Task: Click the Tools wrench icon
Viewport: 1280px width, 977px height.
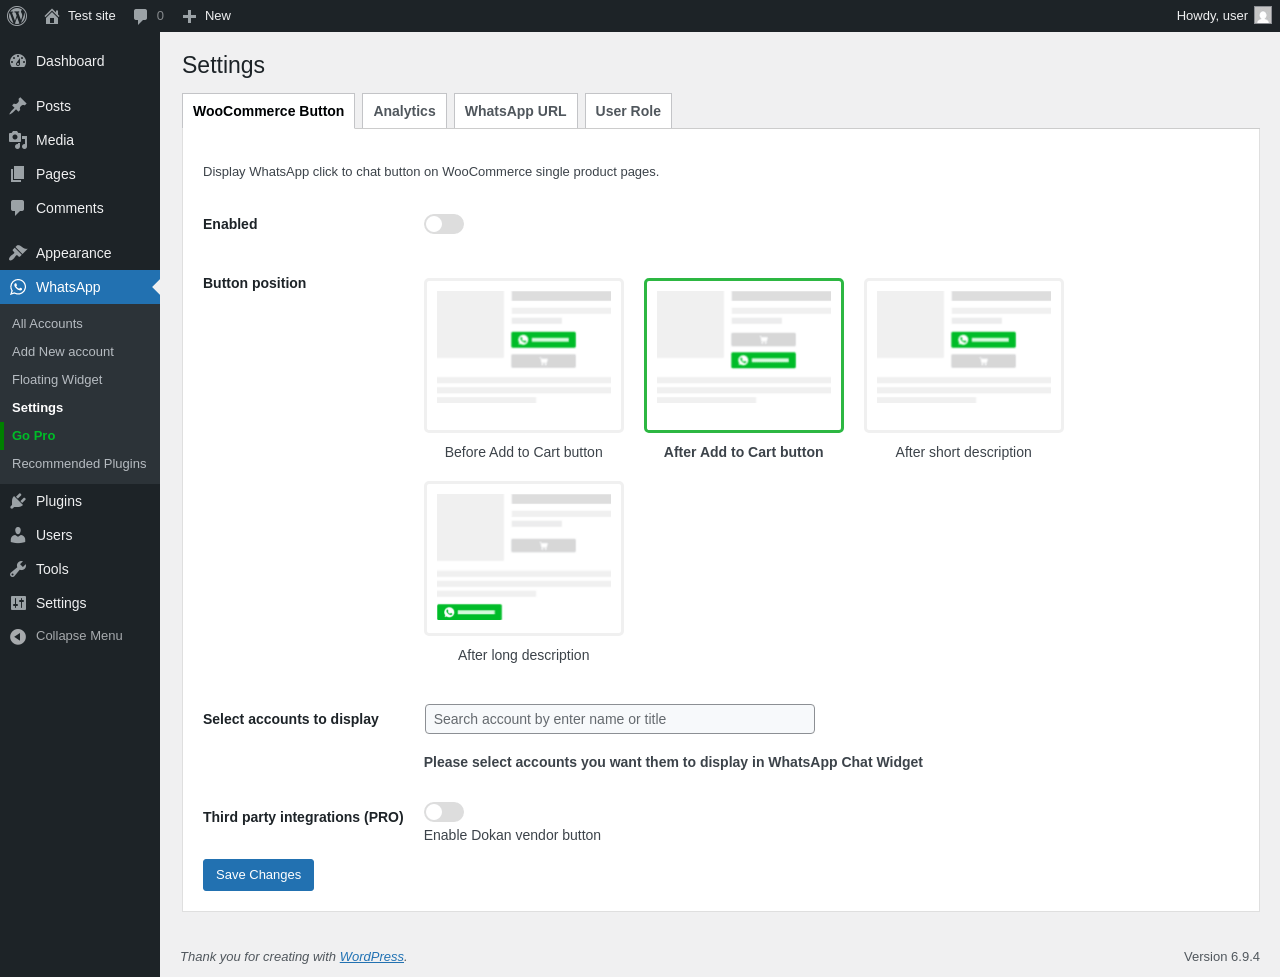Action: (x=18, y=569)
